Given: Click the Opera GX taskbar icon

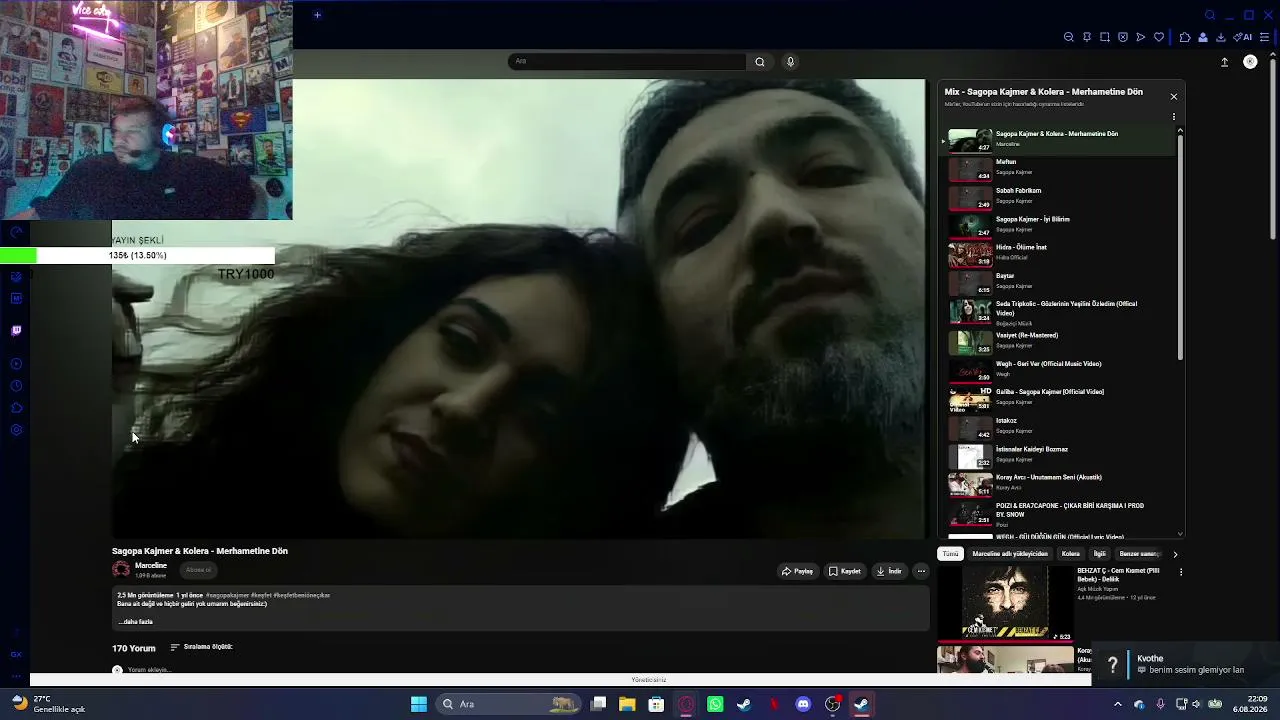Looking at the screenshot, I should coord(686,704).
